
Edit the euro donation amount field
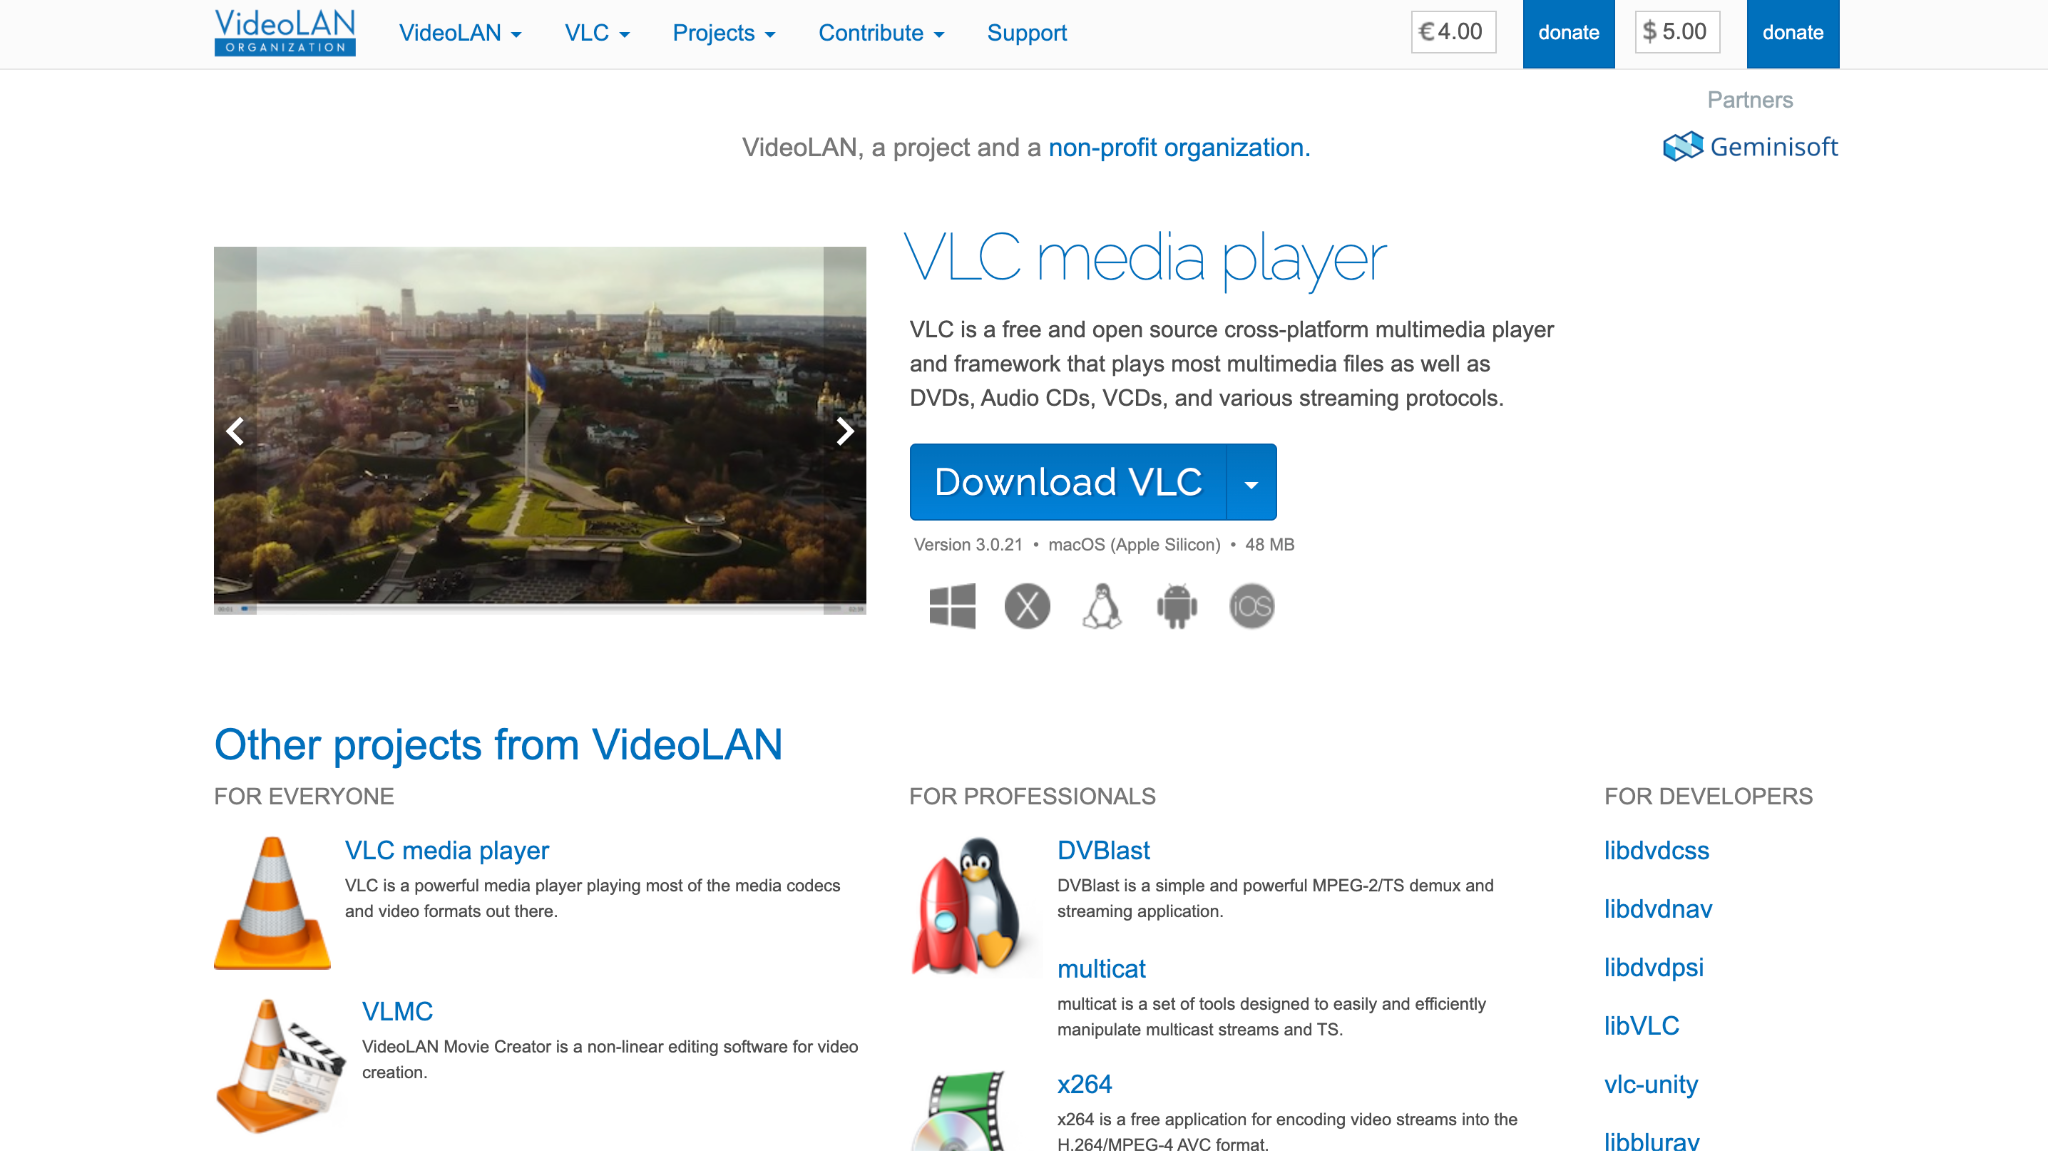1453,32
